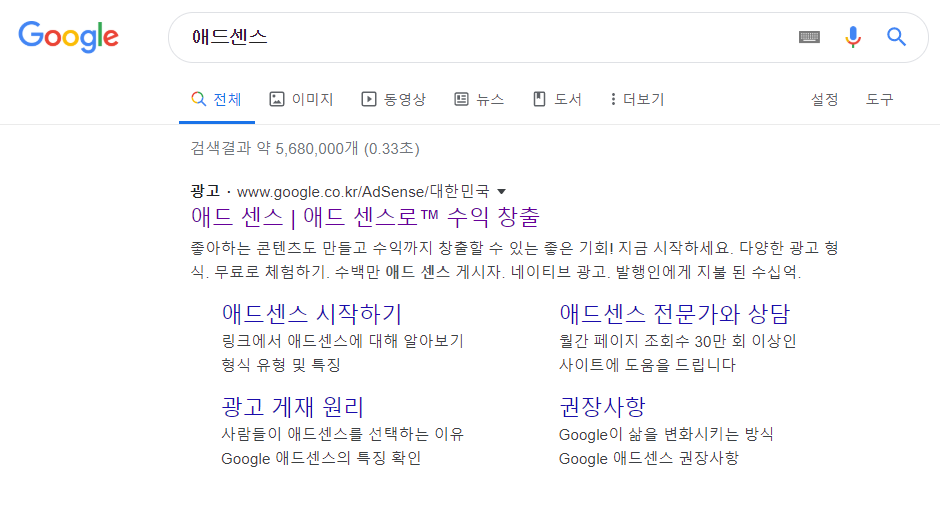Viewport: 940px width, 505px height.
Task: Click the text 월간 페이지 조회수 30만 회 이상인
Action: (677, 341)
